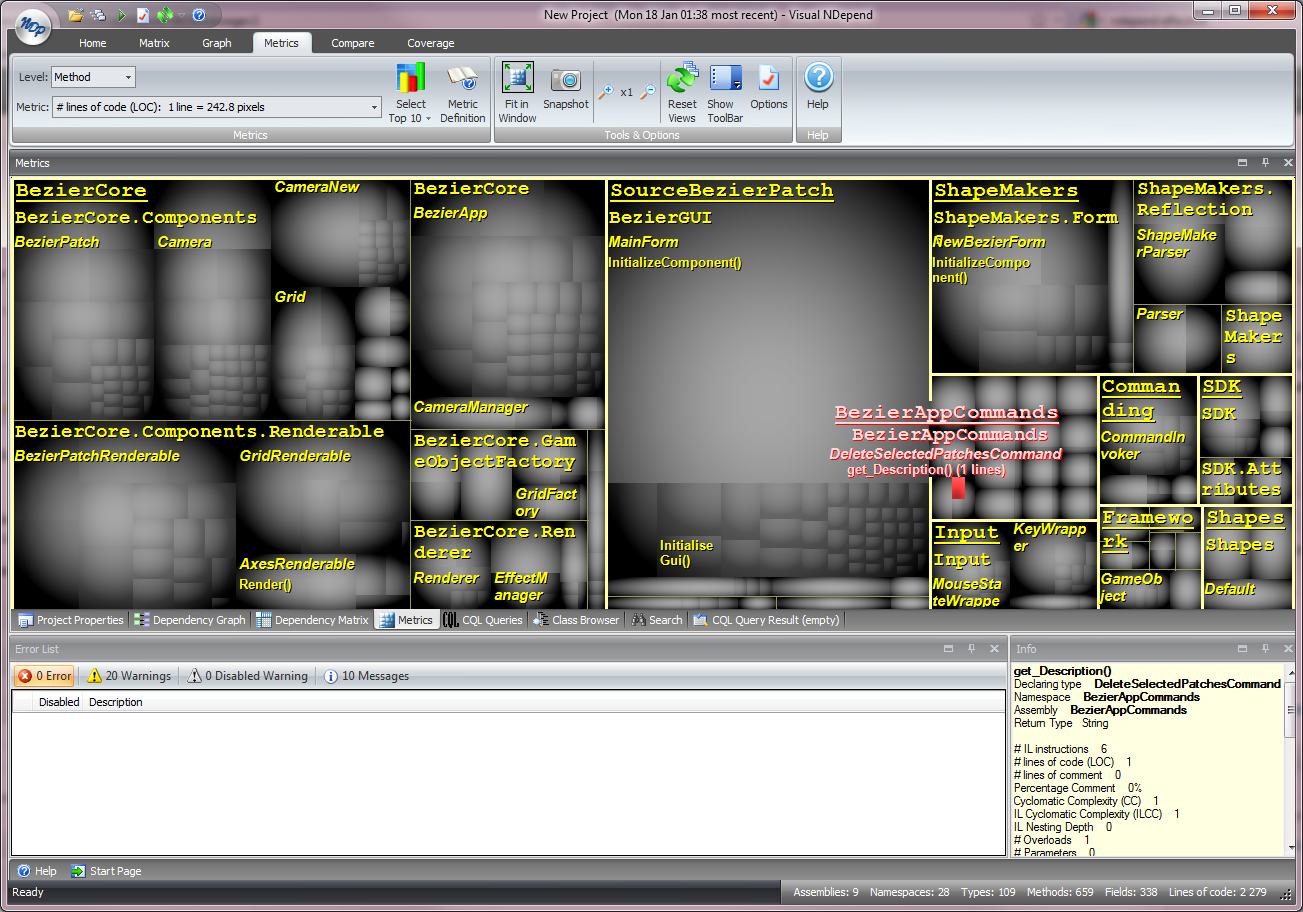Switch to the Coverage ribbon tab
Screen dimensions: 1303x912
(x=430, y=43)
